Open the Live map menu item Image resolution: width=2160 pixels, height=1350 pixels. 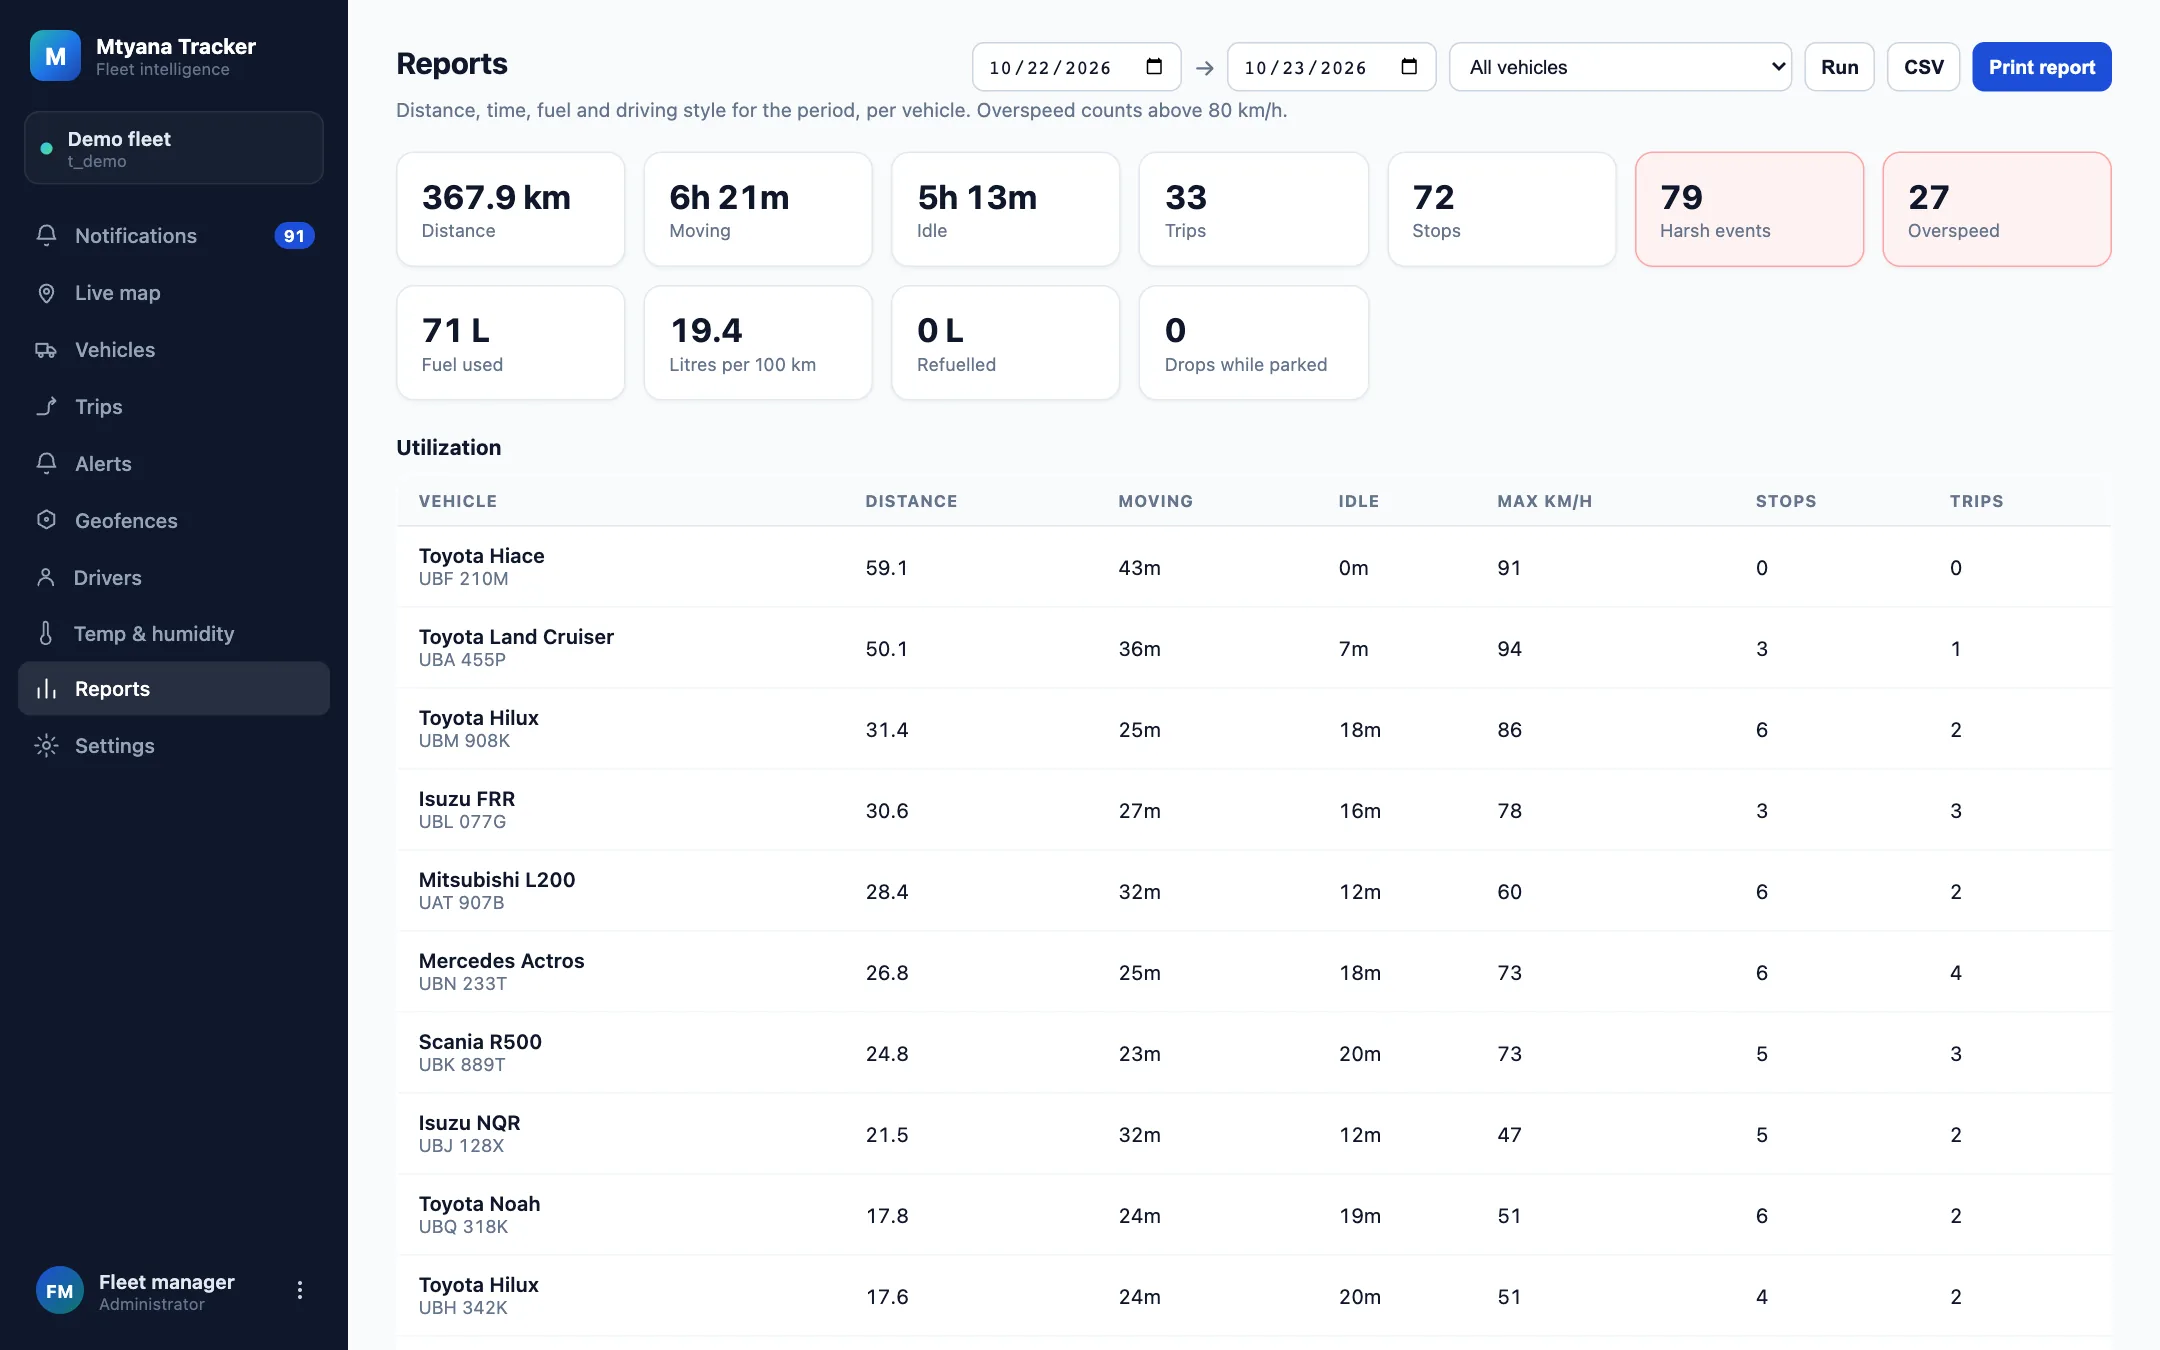174,292
